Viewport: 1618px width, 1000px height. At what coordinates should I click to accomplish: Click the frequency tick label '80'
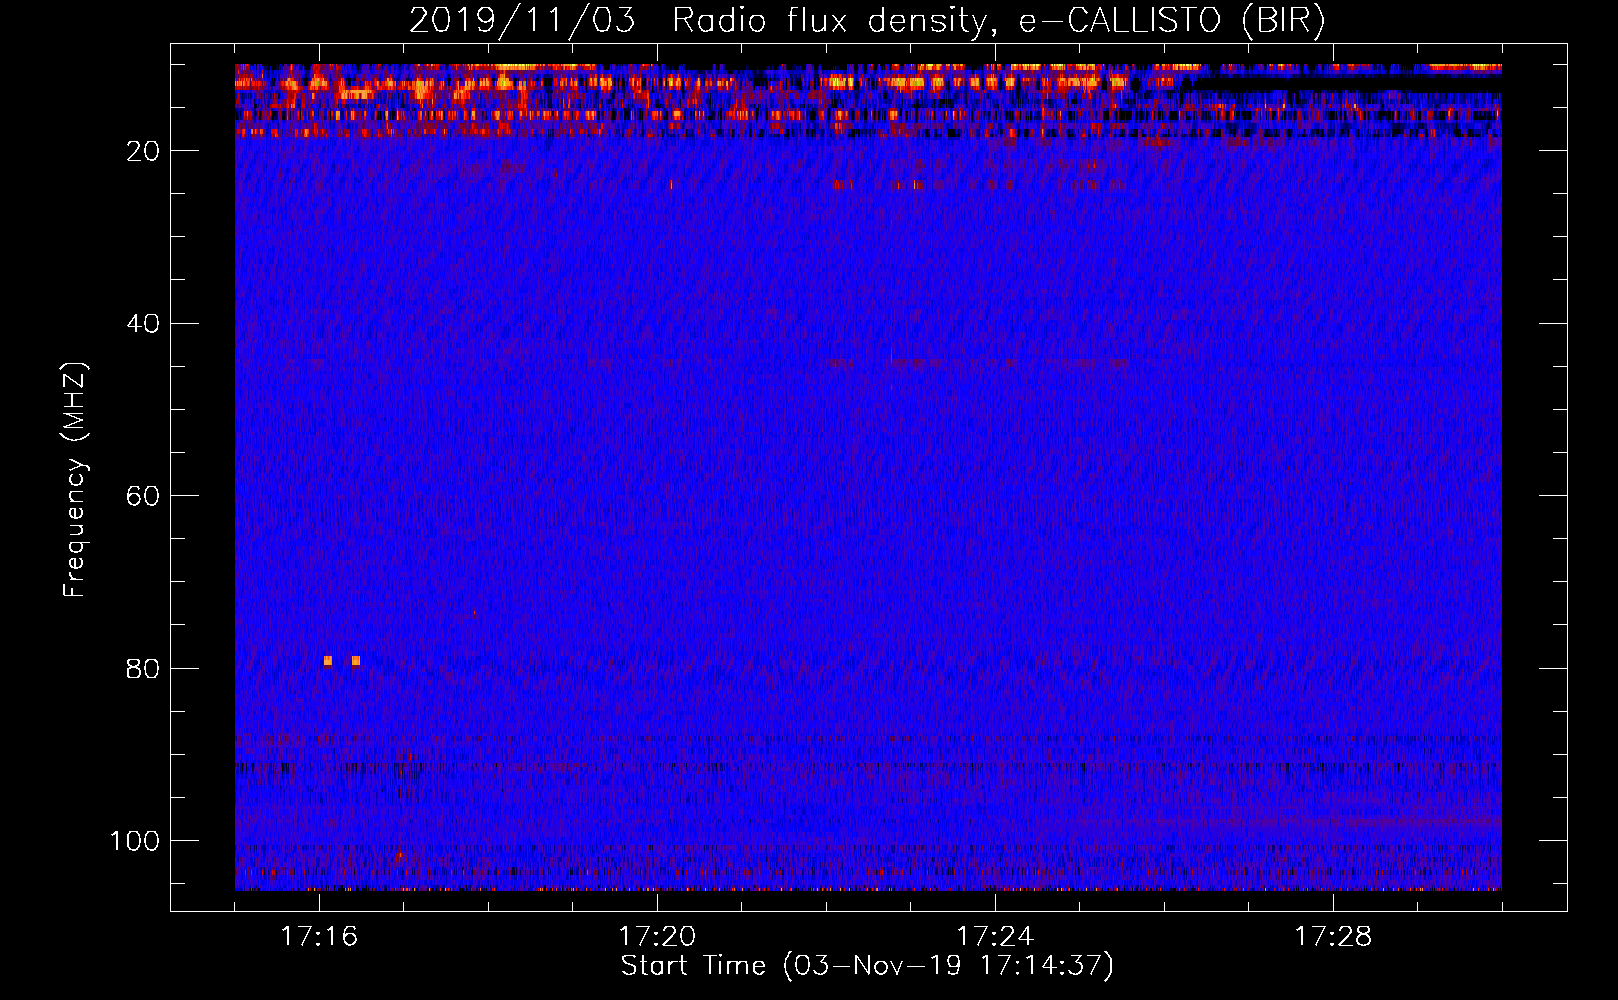coord(144,669)
